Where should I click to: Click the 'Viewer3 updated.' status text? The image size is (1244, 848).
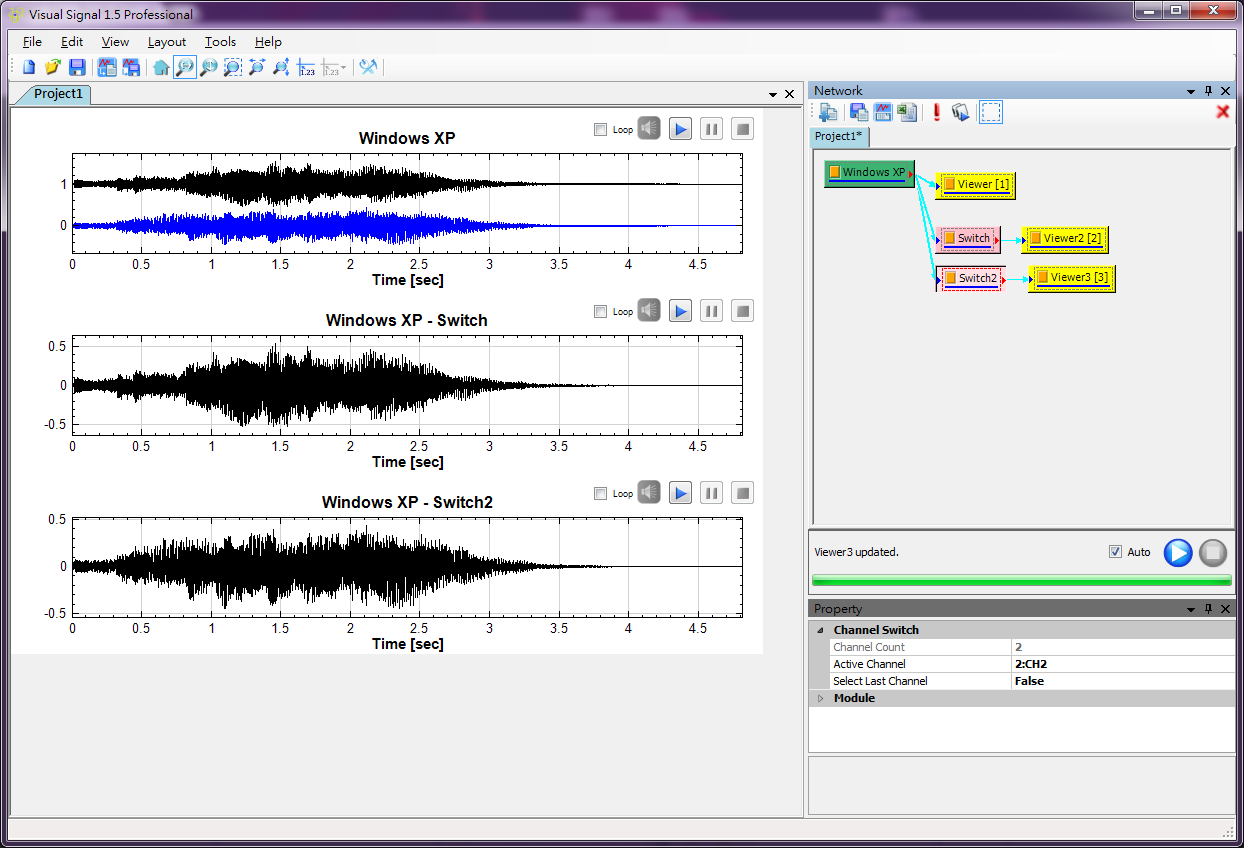pos(856,552)
